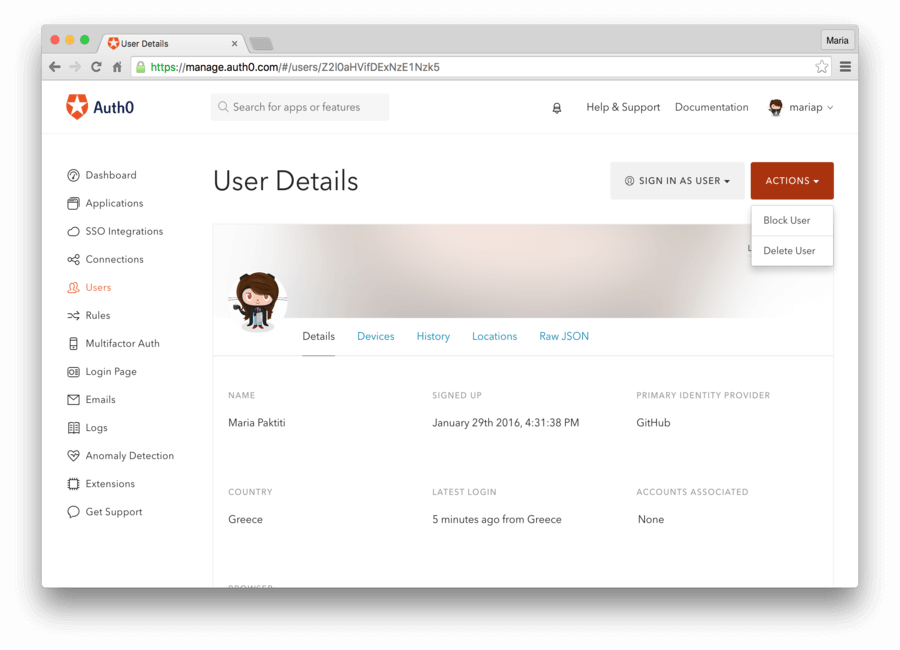Select the User Details browser tab

coord(172,44)
